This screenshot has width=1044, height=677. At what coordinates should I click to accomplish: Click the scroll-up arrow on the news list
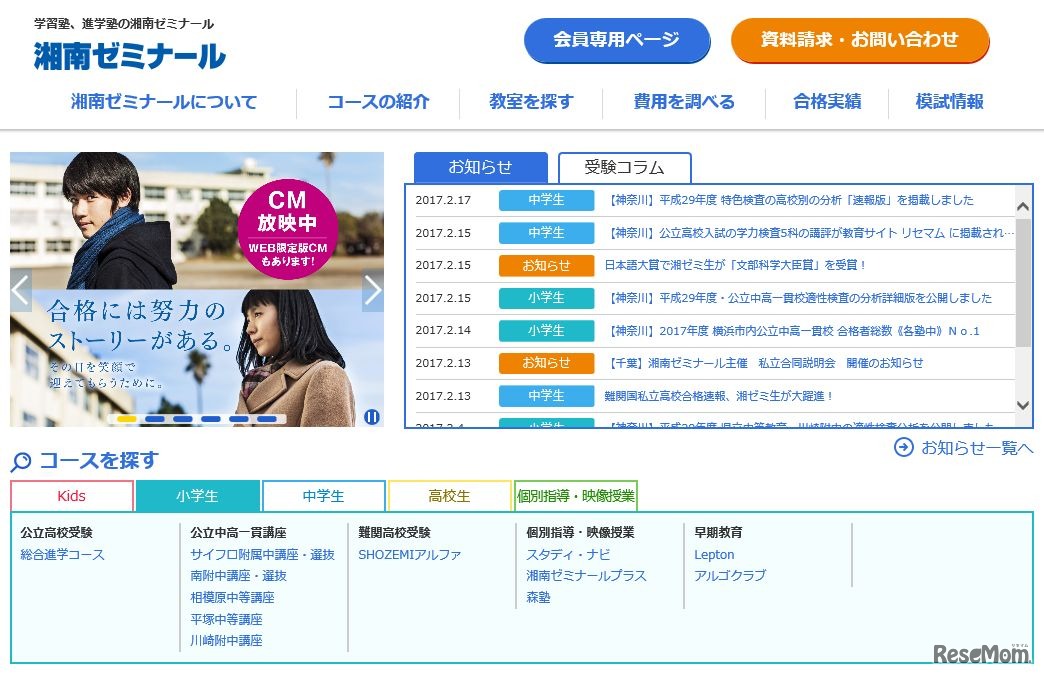1022,205
